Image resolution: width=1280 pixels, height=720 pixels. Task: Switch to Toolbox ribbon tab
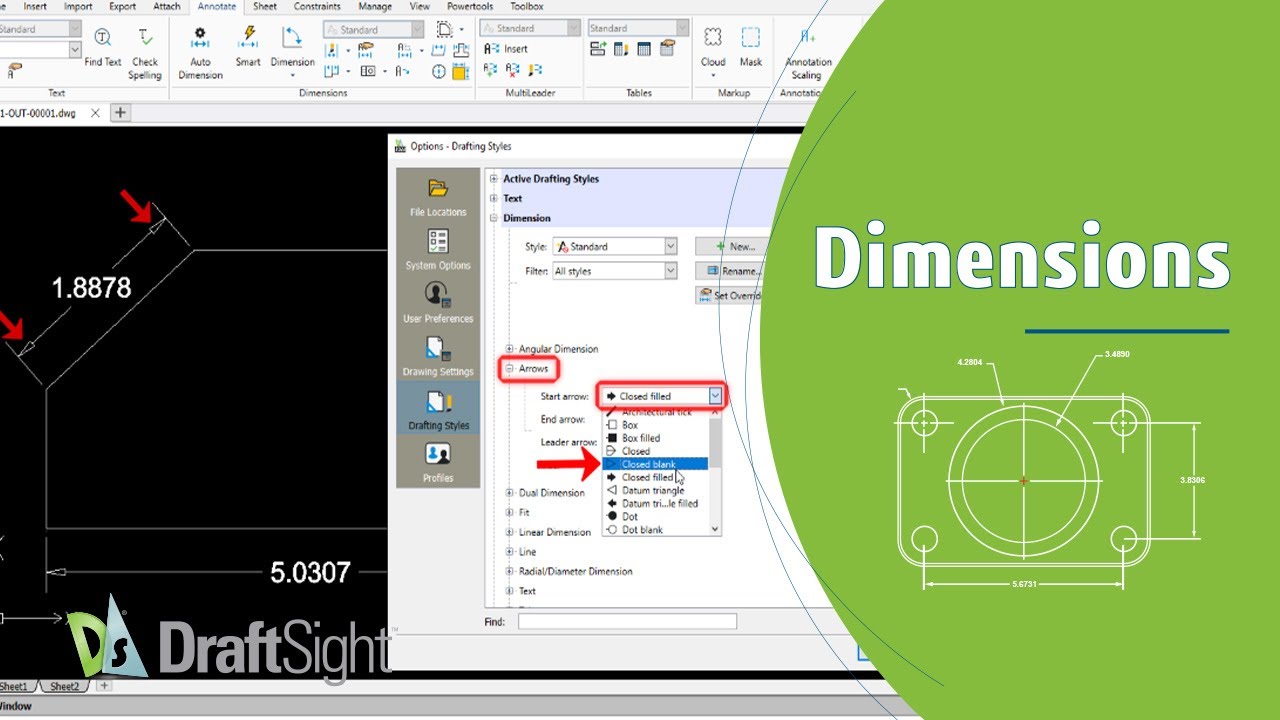pos(526,6)
